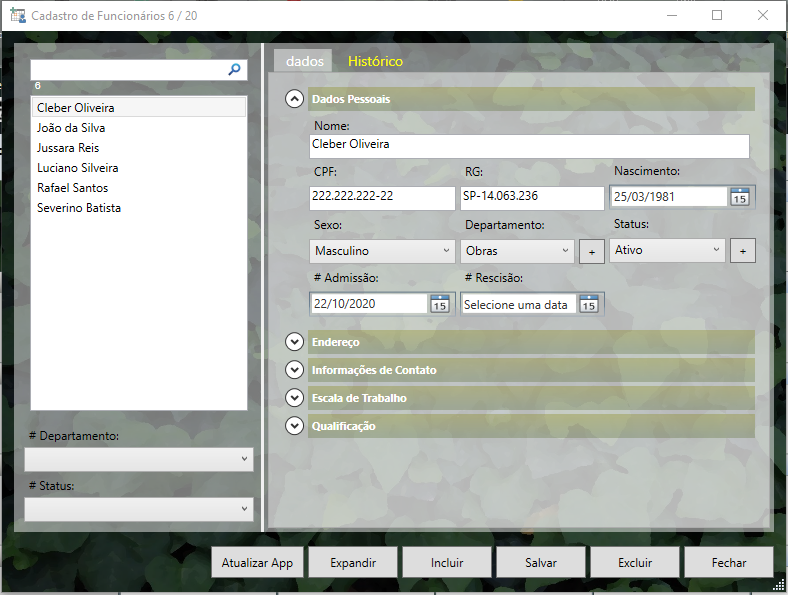Switch to the Histórico tab
The width and height of the screenshot is (788, 595).
[375, 61]
